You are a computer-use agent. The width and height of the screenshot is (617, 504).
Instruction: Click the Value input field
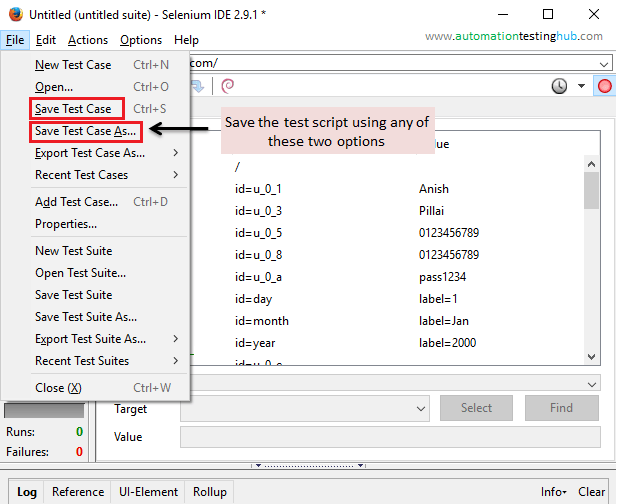390,437
